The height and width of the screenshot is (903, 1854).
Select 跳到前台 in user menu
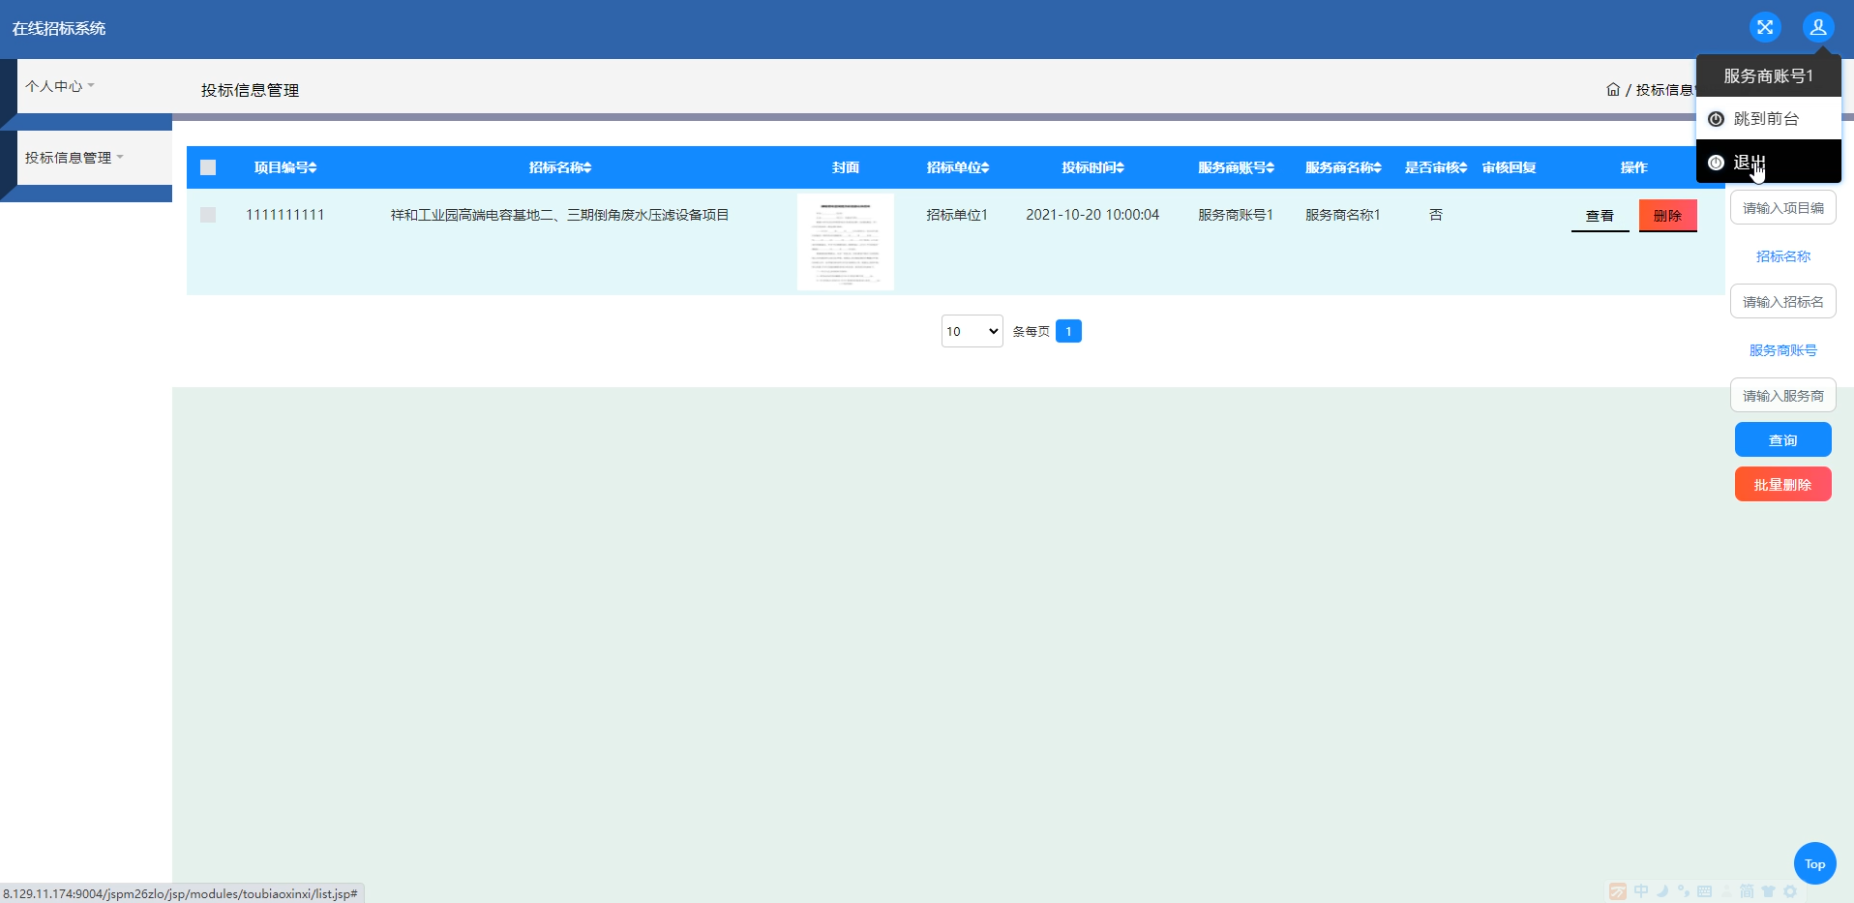(1768, 118)
